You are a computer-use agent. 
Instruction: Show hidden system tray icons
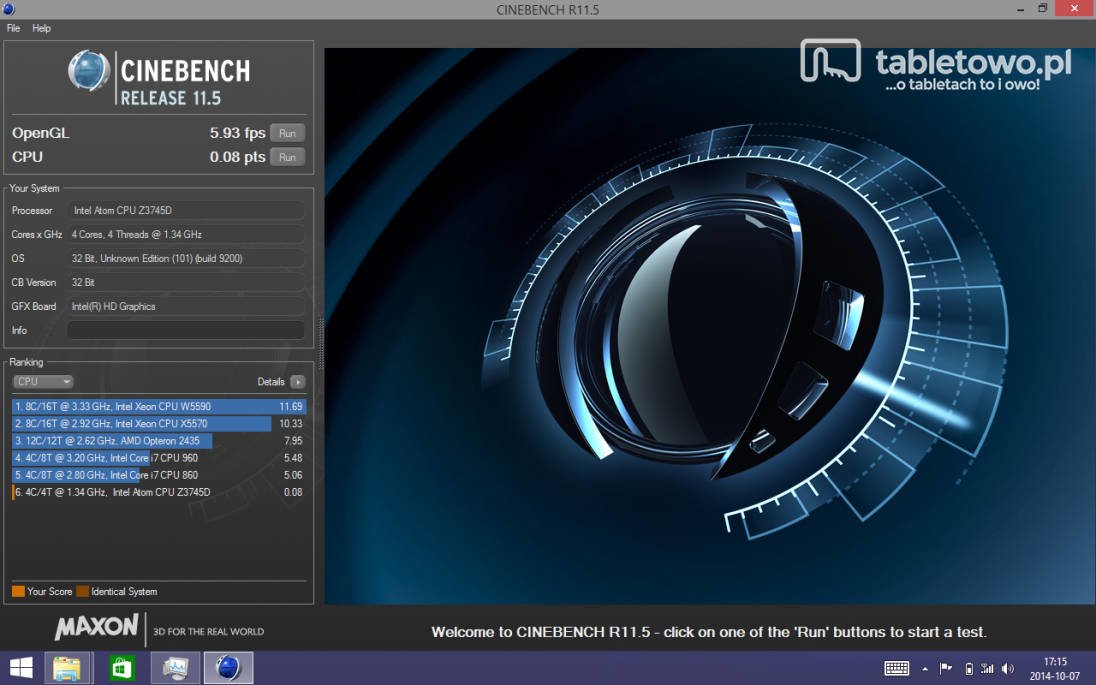coord(925,670)
